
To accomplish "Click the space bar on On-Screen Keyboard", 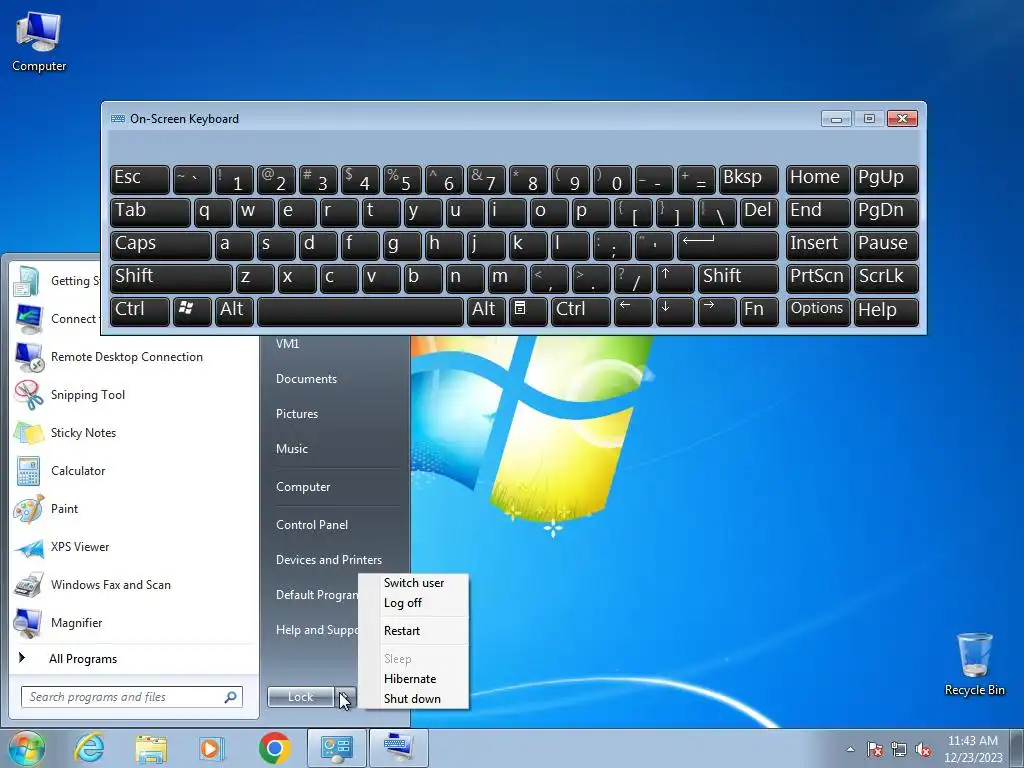I will [360, 311].
